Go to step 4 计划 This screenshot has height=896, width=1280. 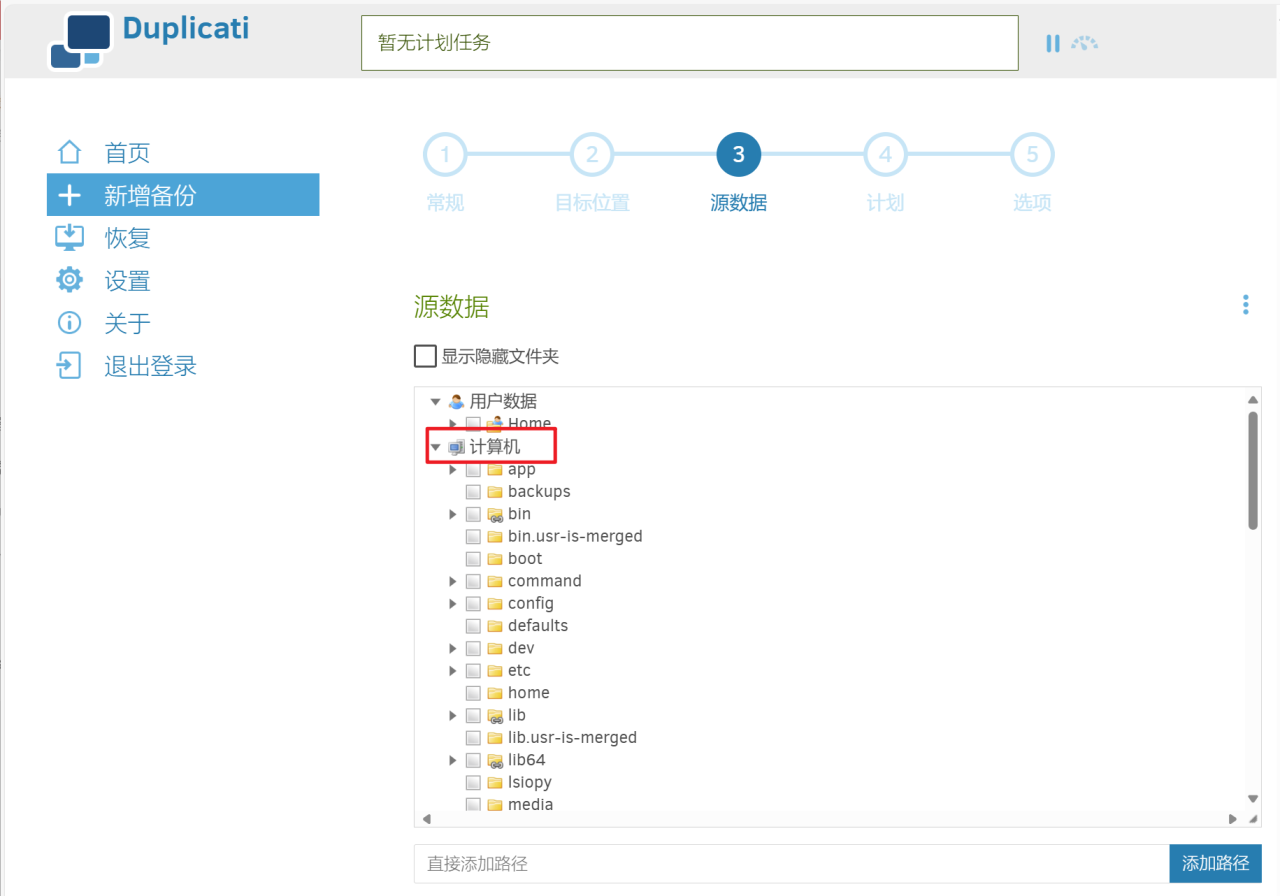[x=885, y=155]
